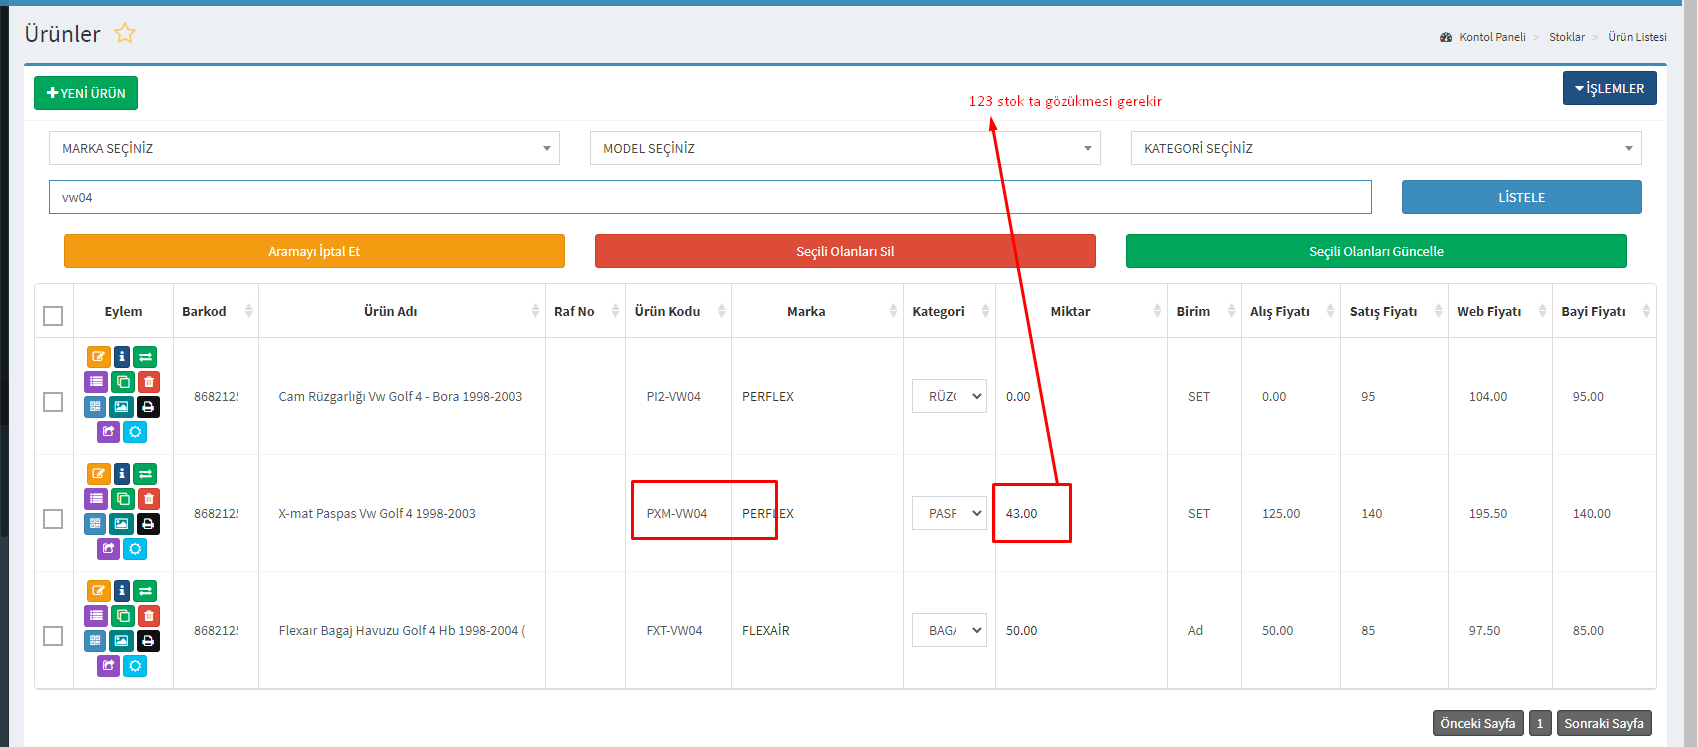Screen dimensions: 1698x747
Task: Check the box for X-mat Paspas row
Action: [x=53, y=519]
